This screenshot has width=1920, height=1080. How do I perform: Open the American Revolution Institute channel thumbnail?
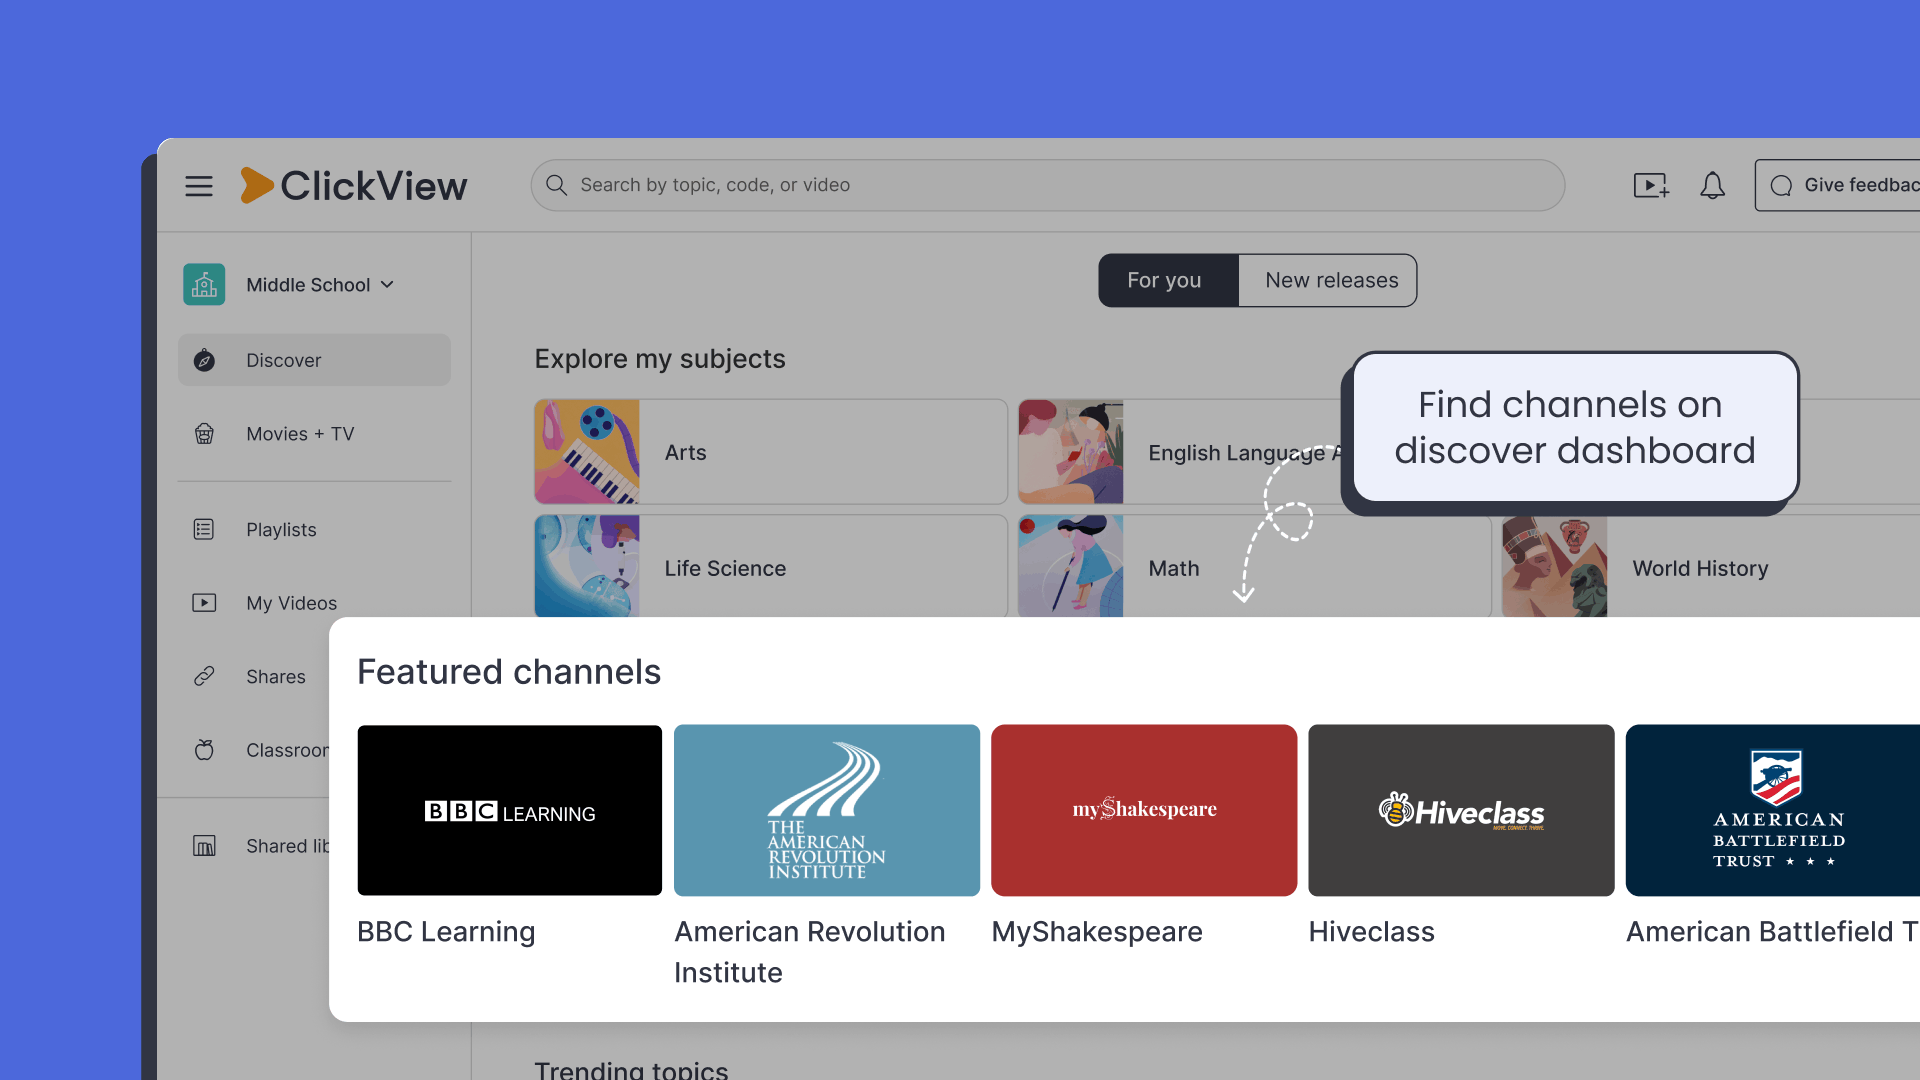point(827,810)
